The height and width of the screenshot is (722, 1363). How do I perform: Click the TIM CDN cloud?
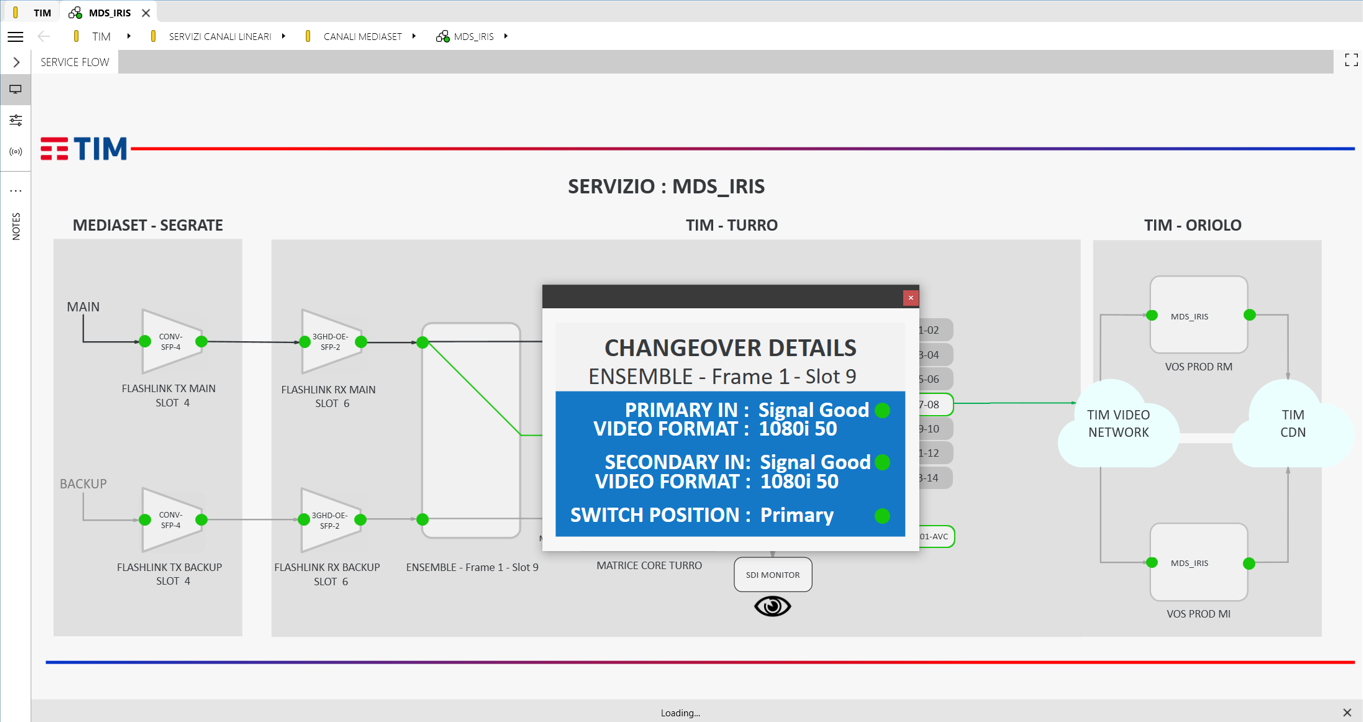click(x=1293, y=423)
